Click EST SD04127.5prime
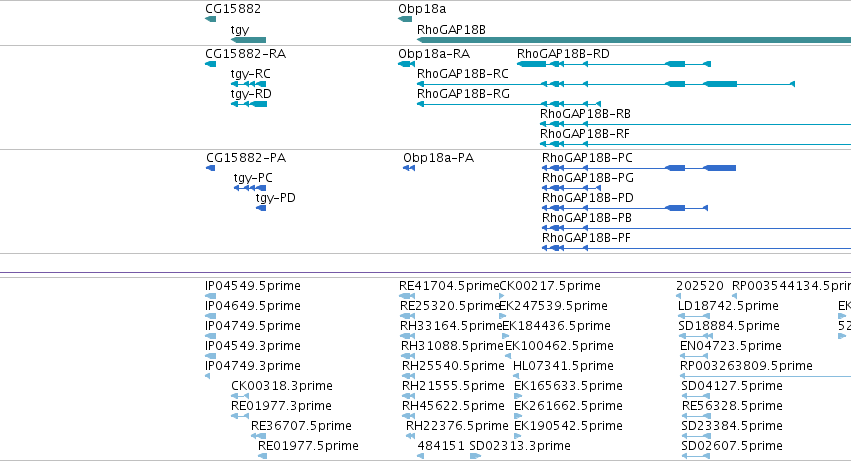Viewport: 851px width, 461px height. [732, 387]
